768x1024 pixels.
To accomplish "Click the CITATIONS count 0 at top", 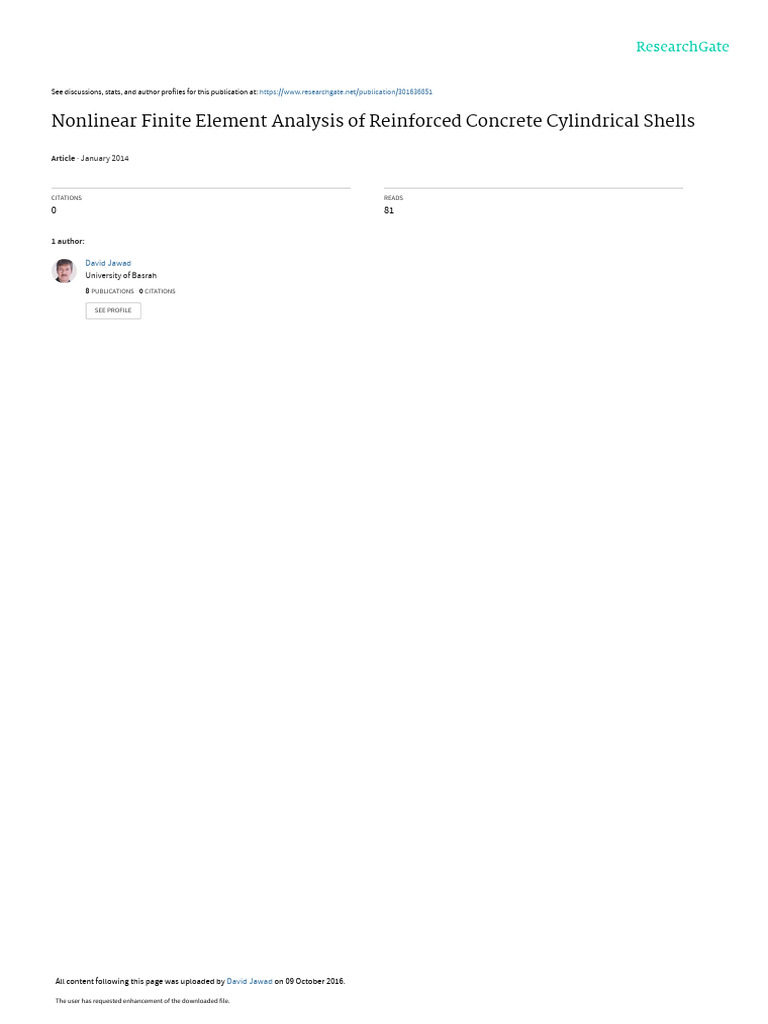I will coord(54,210).
